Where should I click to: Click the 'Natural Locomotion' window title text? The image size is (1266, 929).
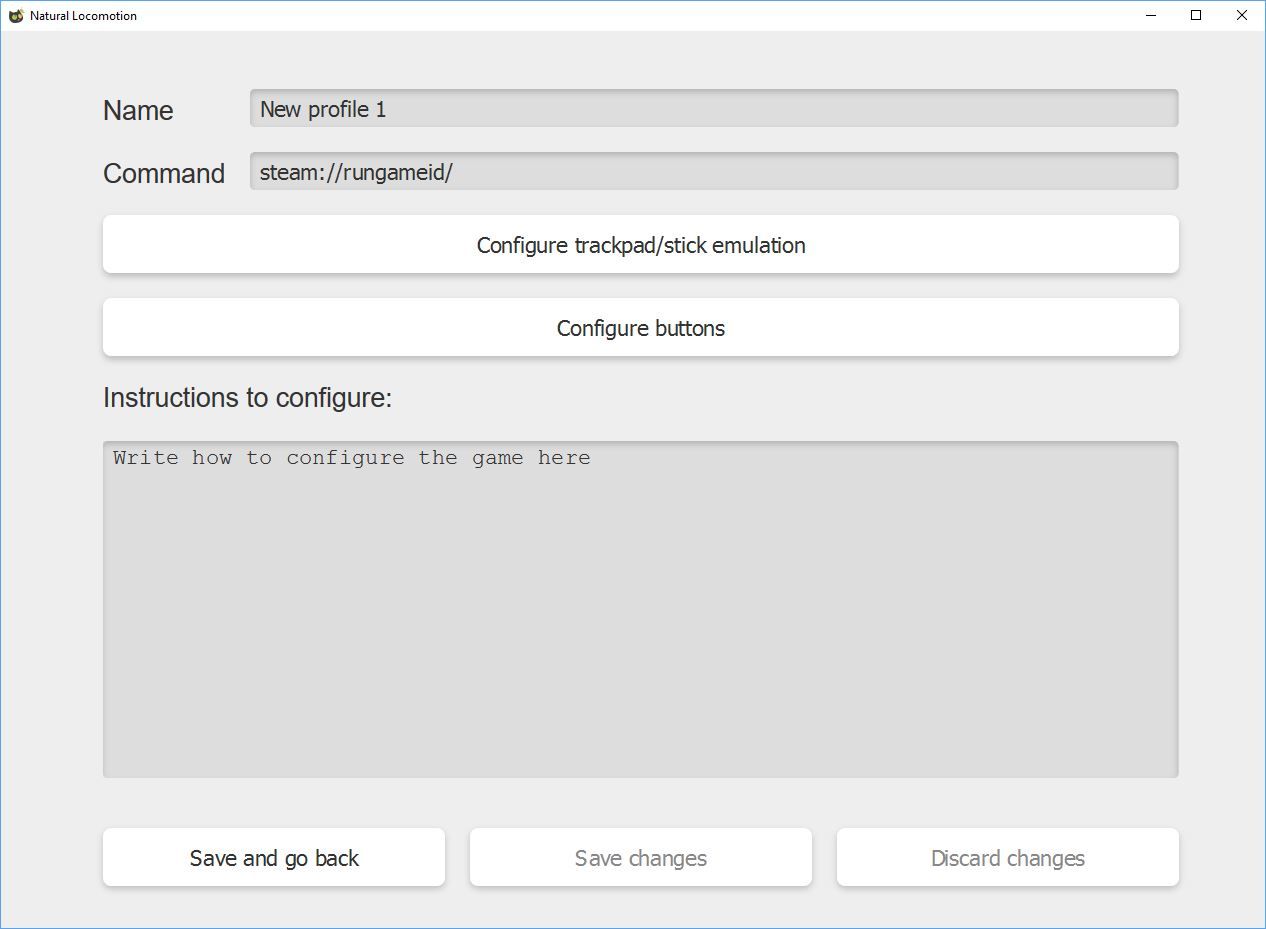coord(83,16)
